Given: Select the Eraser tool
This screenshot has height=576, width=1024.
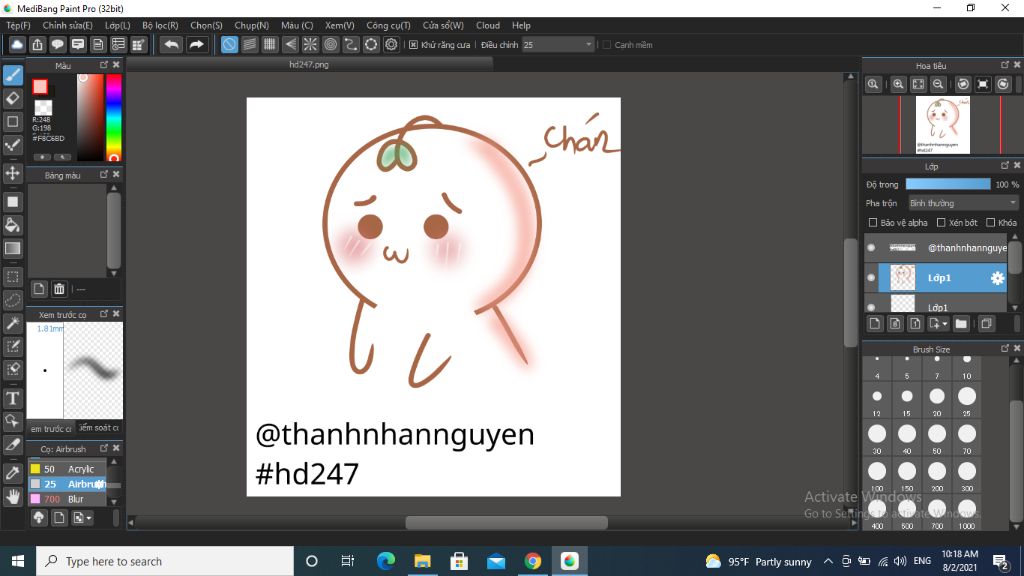Looking at the screenshot, I should coord(13,99).
